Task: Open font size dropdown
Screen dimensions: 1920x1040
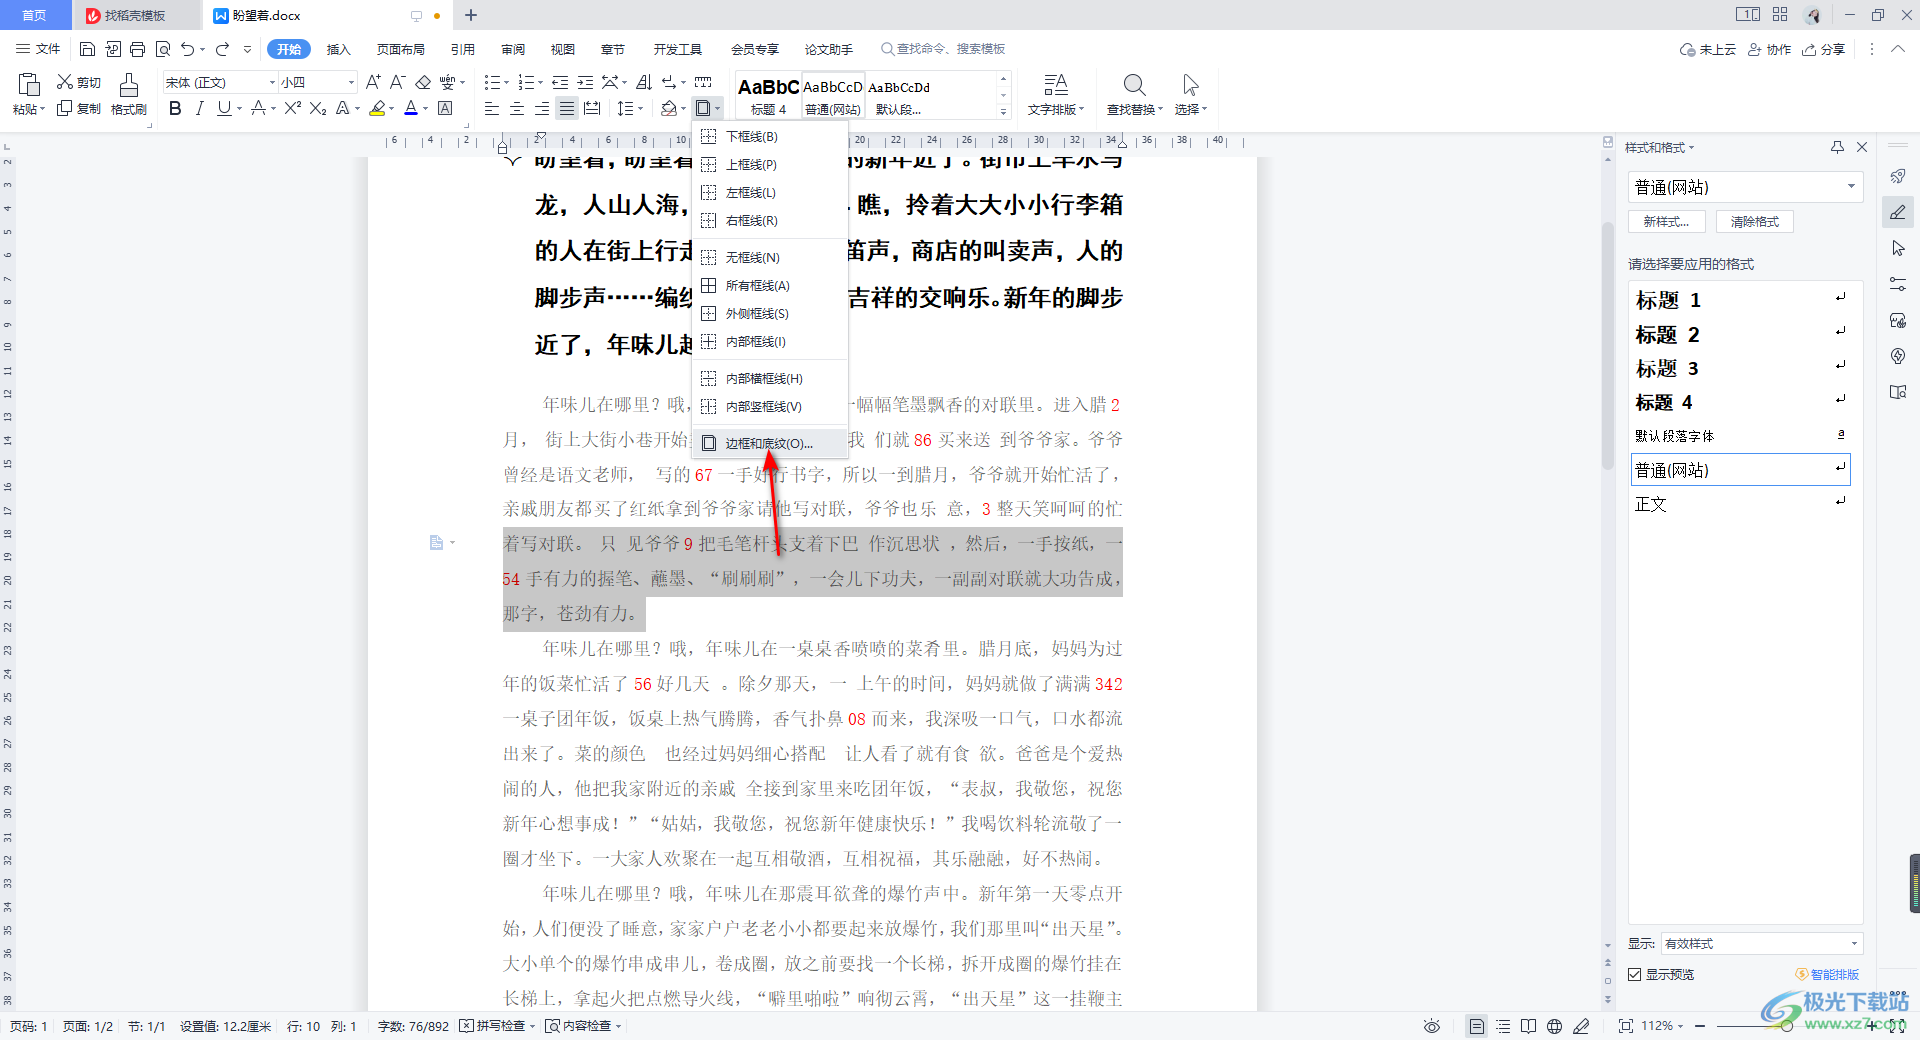Action: point(351,82)
